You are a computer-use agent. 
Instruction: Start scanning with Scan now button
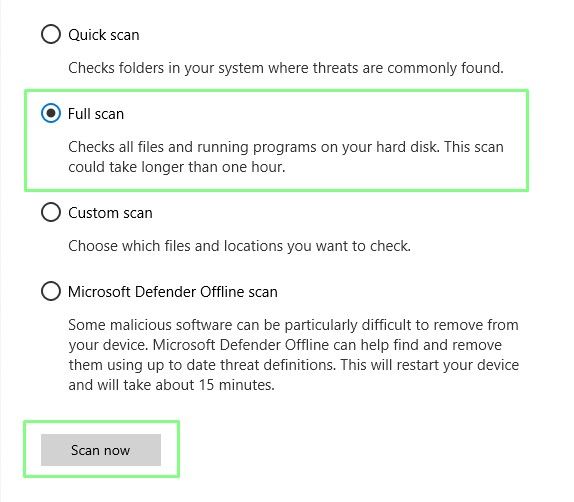(101, 450)
